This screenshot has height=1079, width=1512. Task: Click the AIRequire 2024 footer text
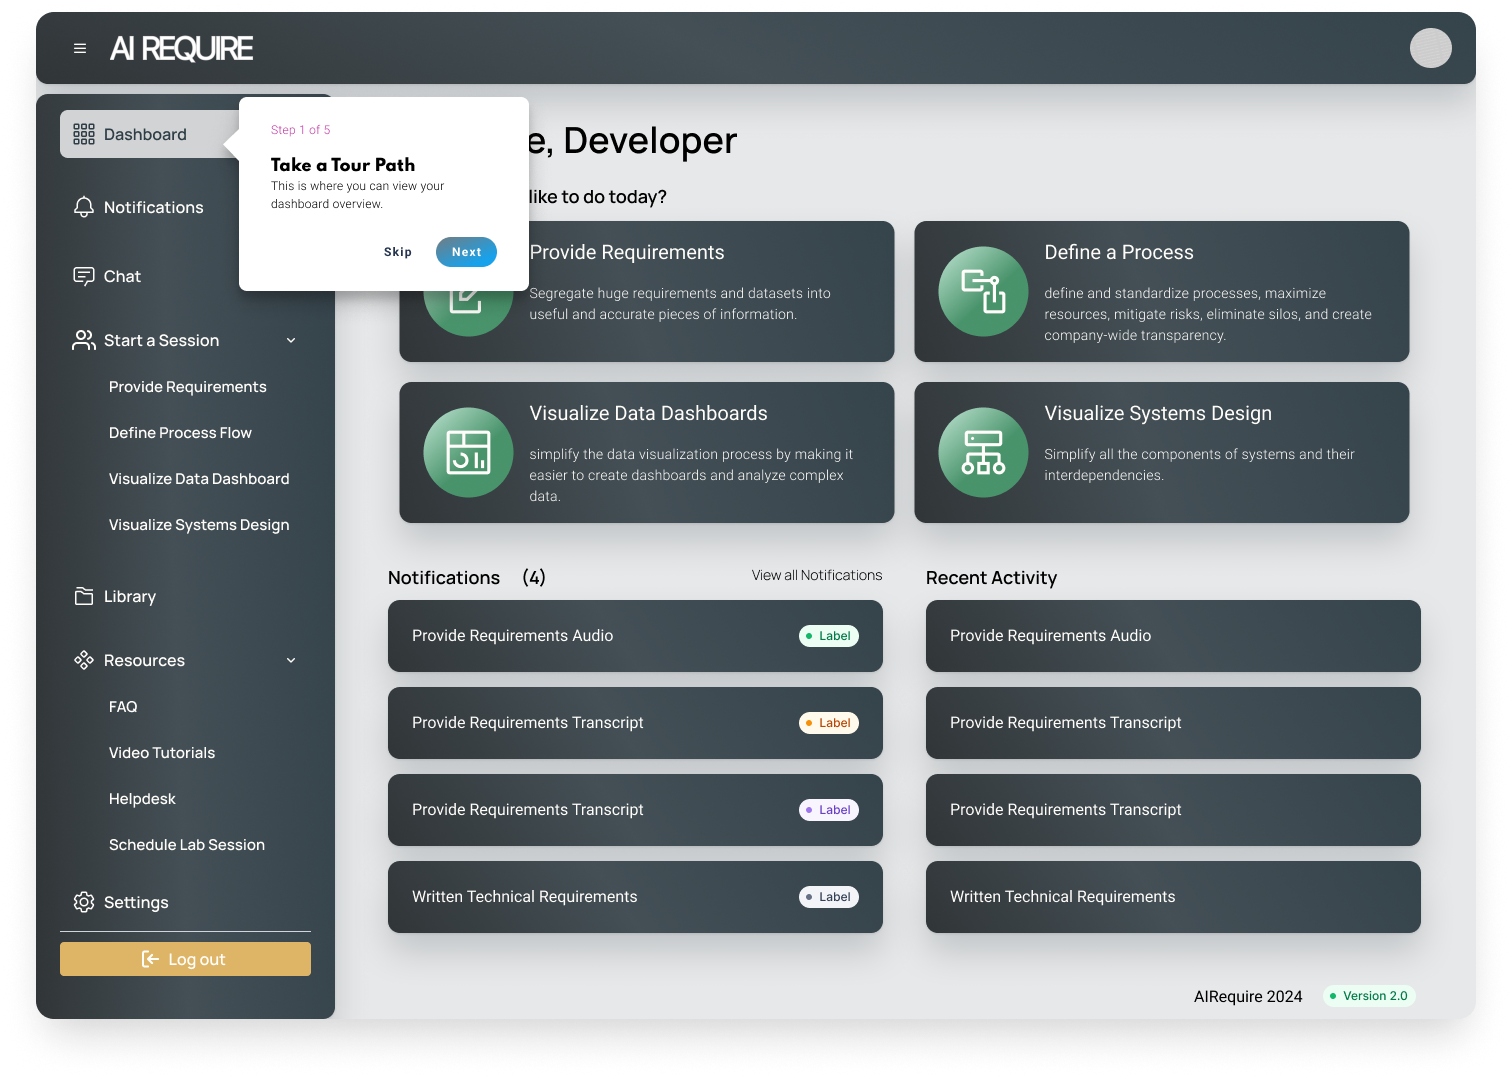[1248, 996]
